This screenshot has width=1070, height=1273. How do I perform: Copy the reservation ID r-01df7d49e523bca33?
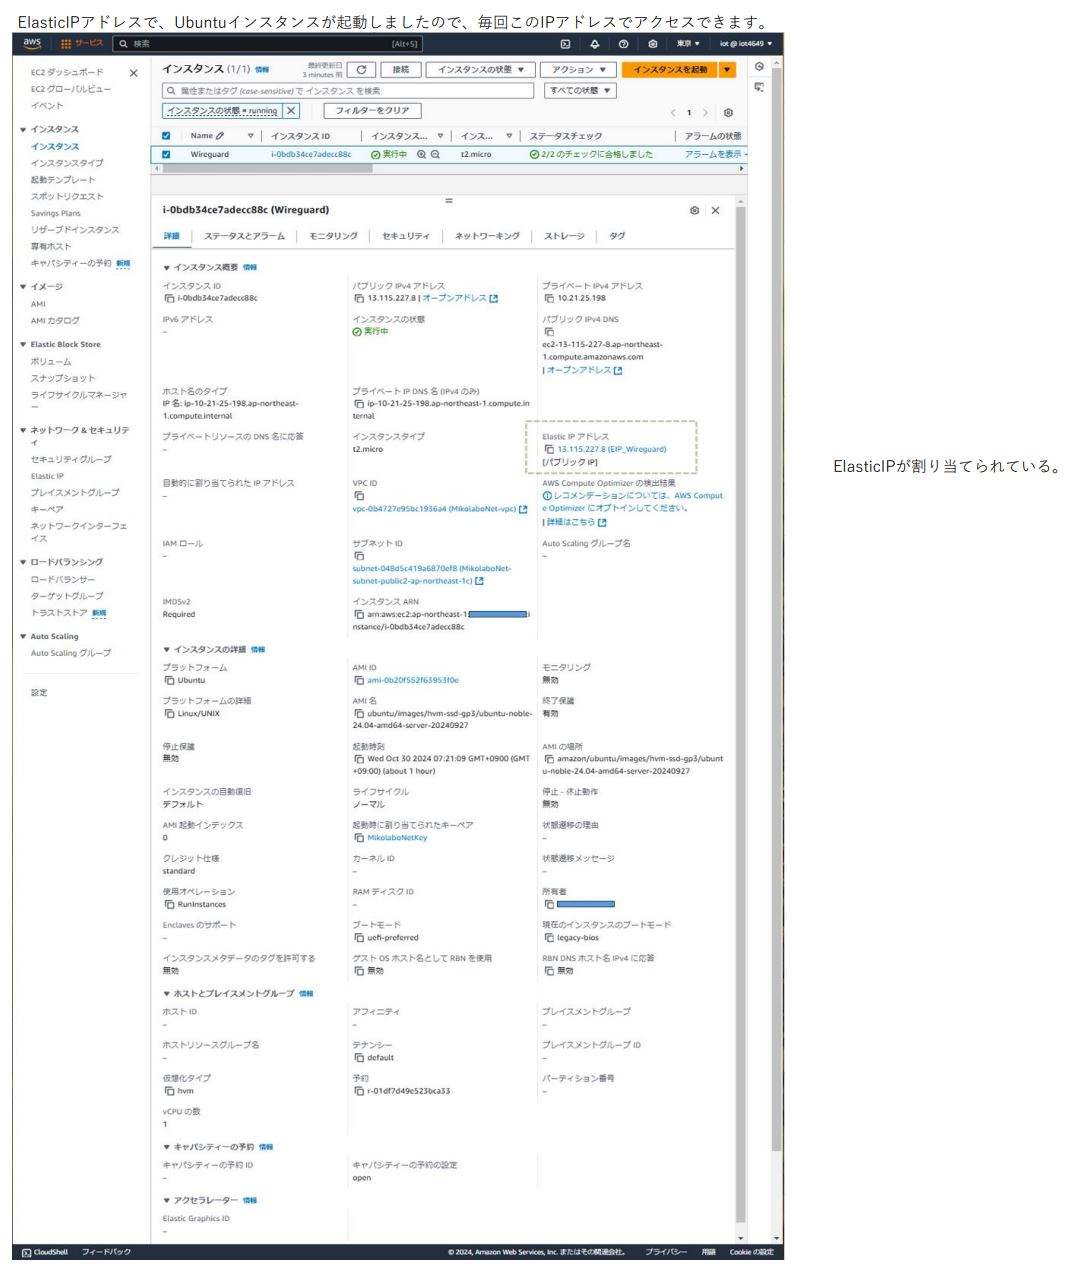click(358, 1092)
